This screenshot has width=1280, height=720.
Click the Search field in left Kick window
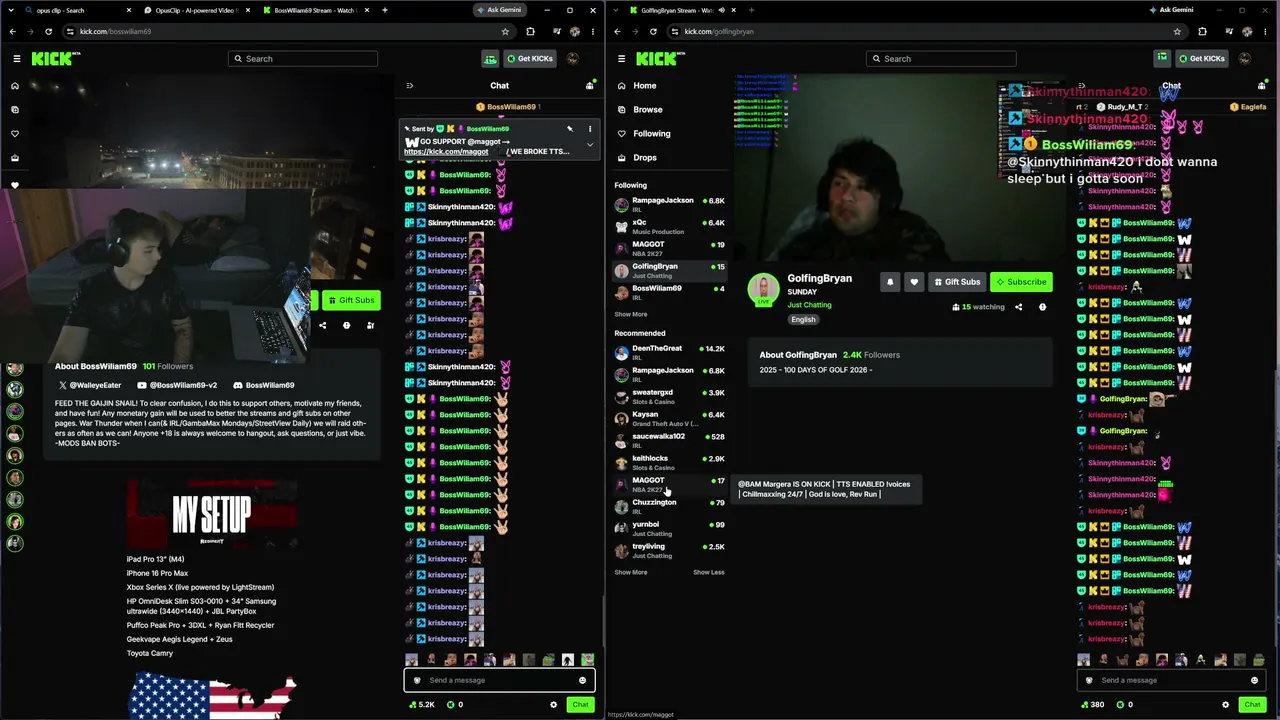coord(303,59)
